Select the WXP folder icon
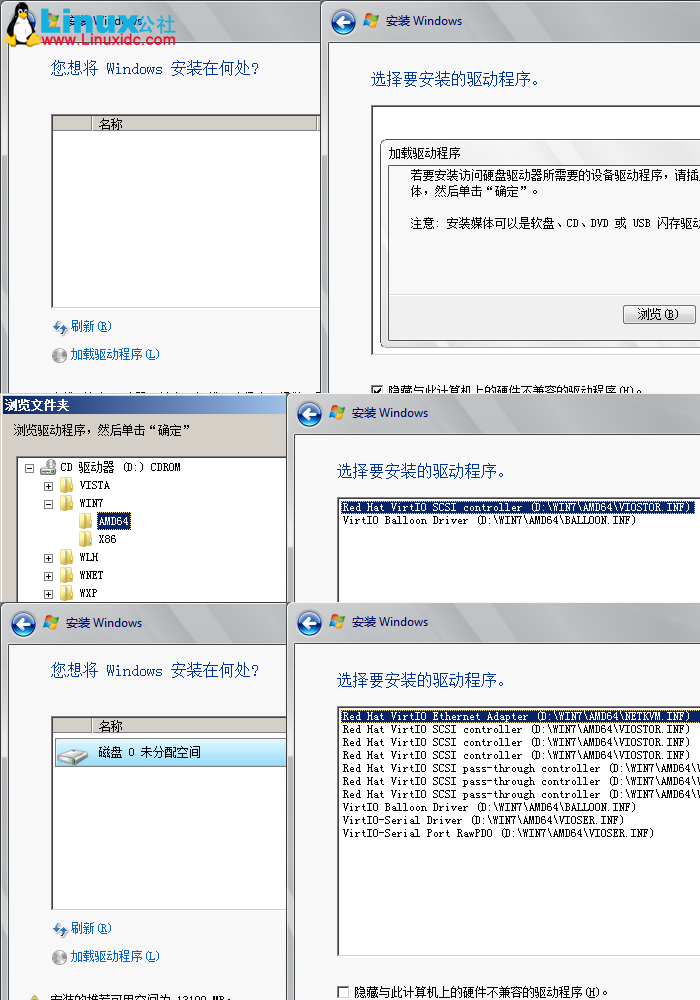The height and width of the screenshot is (1000, 700). pos(66,593)
